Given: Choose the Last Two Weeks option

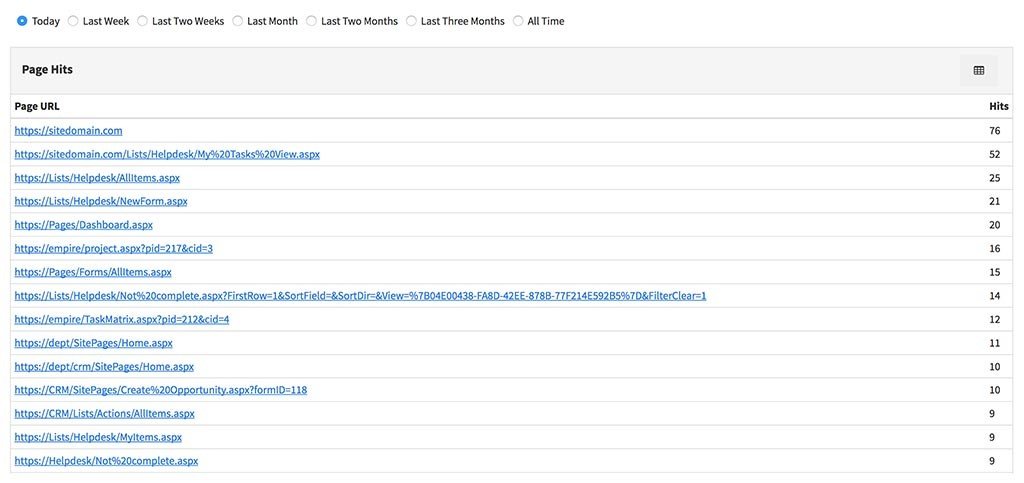Looking at the screenshot, I should click(142, 21).
